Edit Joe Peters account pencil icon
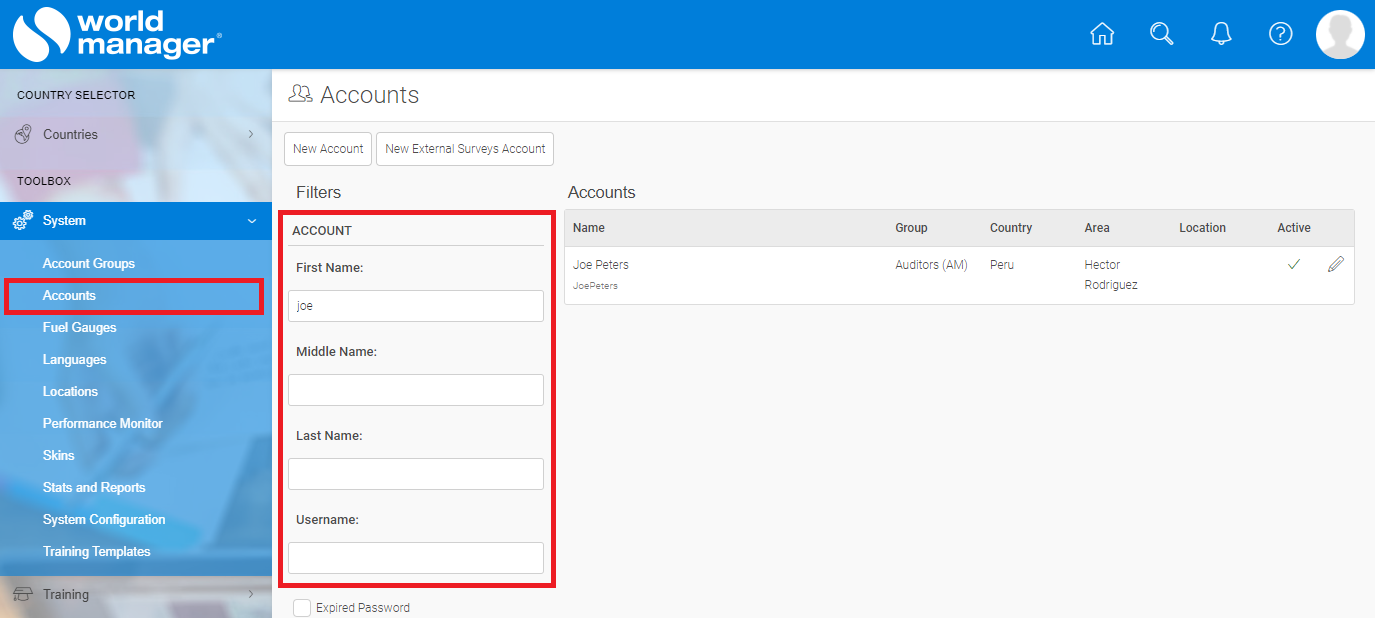 pyautogui.click(x=1335, y=265)
